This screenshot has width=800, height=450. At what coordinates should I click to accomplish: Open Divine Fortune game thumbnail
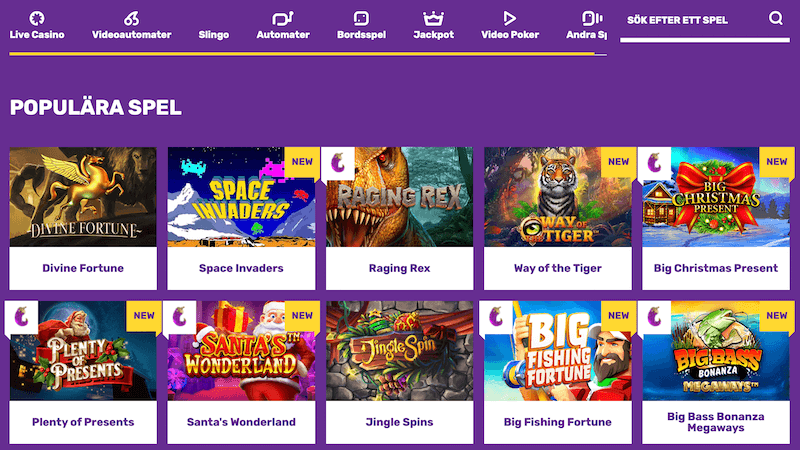coord(83,197)
